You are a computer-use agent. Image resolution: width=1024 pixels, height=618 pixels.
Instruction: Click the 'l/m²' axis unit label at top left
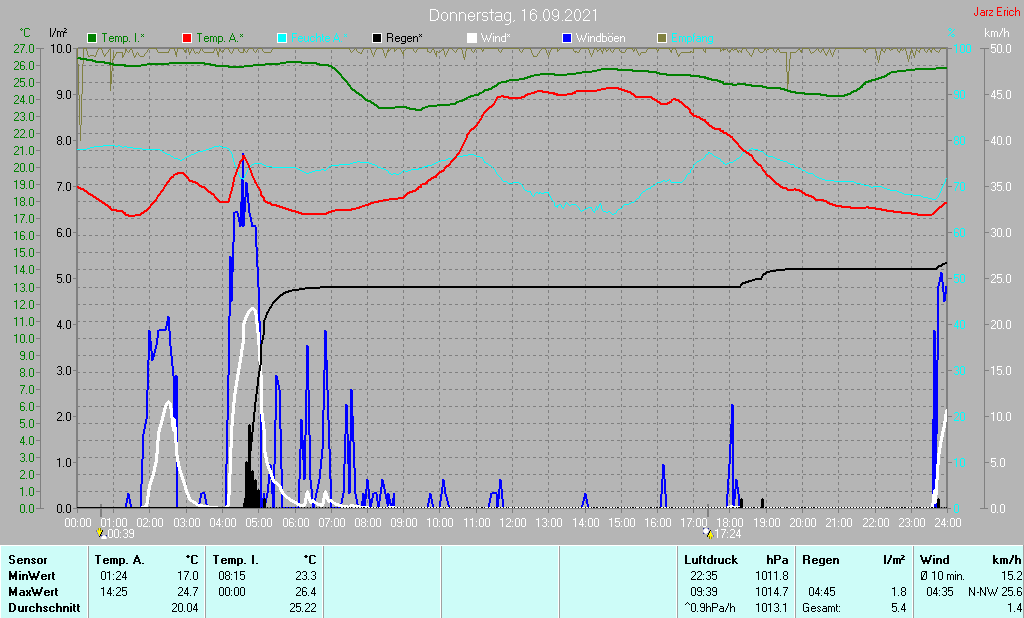tap(58, 33)
